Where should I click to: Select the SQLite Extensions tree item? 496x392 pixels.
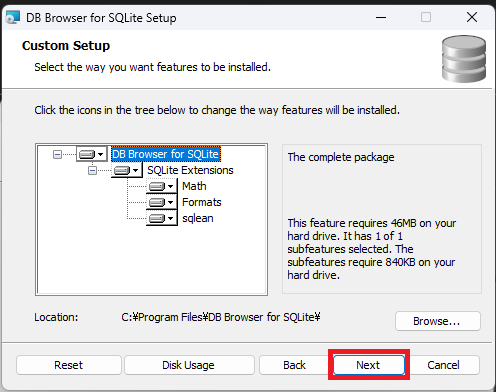coord(190,170)
